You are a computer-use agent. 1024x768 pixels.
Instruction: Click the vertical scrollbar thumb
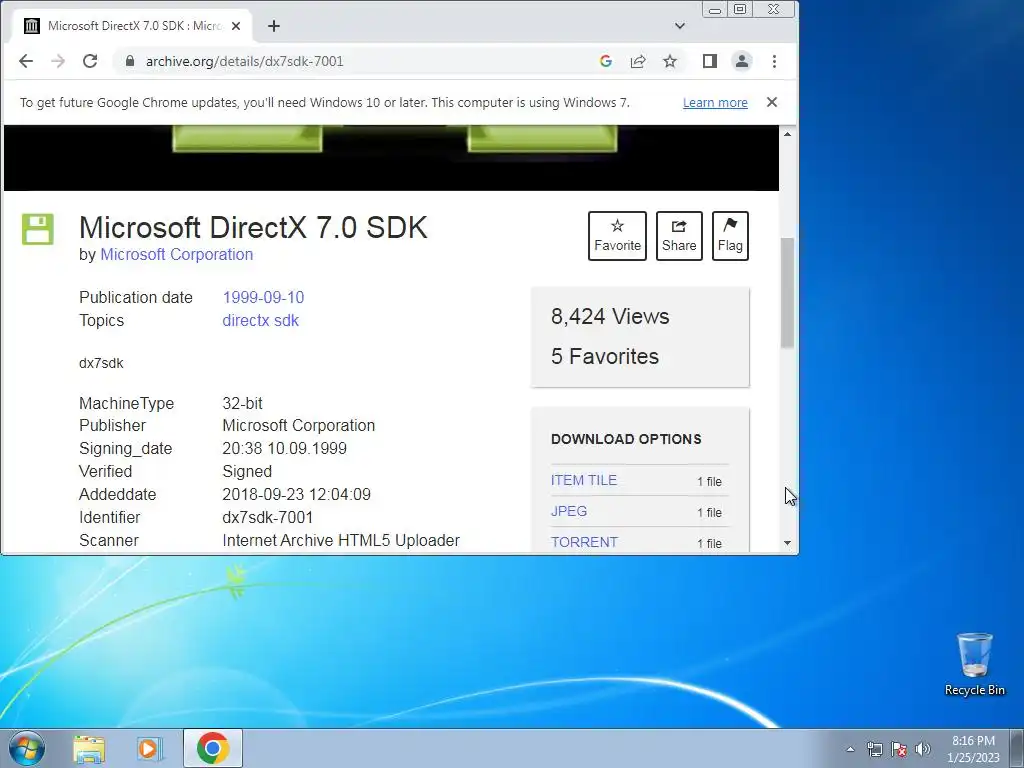[788, 293]
